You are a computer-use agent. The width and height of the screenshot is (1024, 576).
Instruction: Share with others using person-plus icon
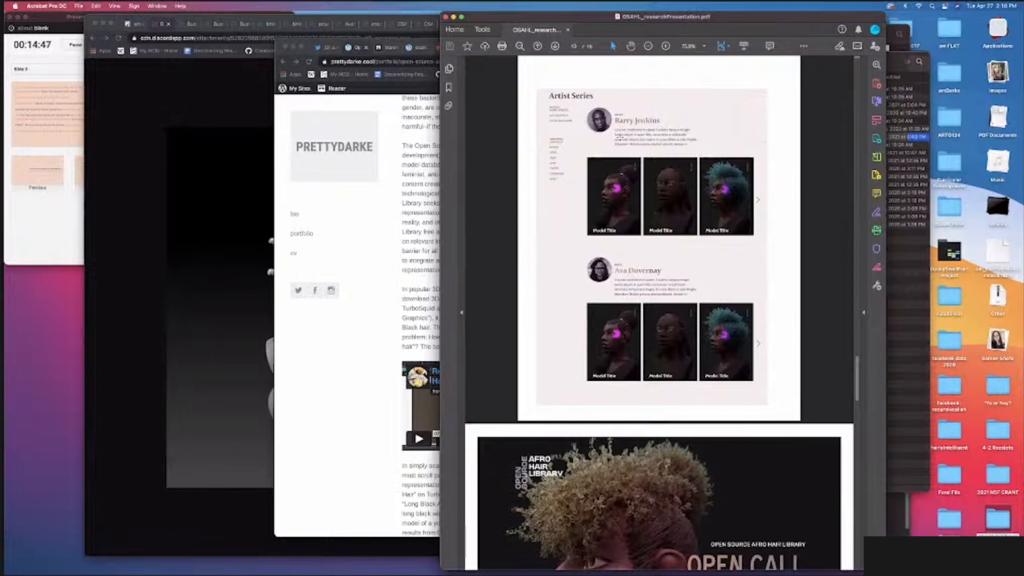(875, 46)
